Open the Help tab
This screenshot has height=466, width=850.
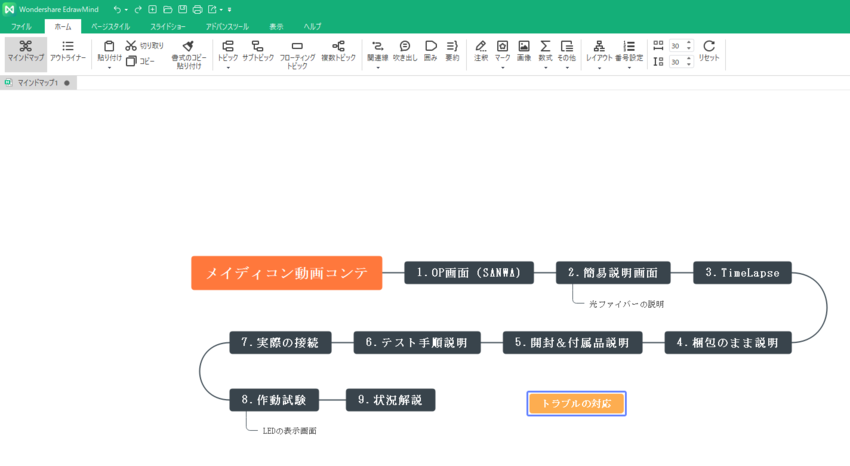312,26
